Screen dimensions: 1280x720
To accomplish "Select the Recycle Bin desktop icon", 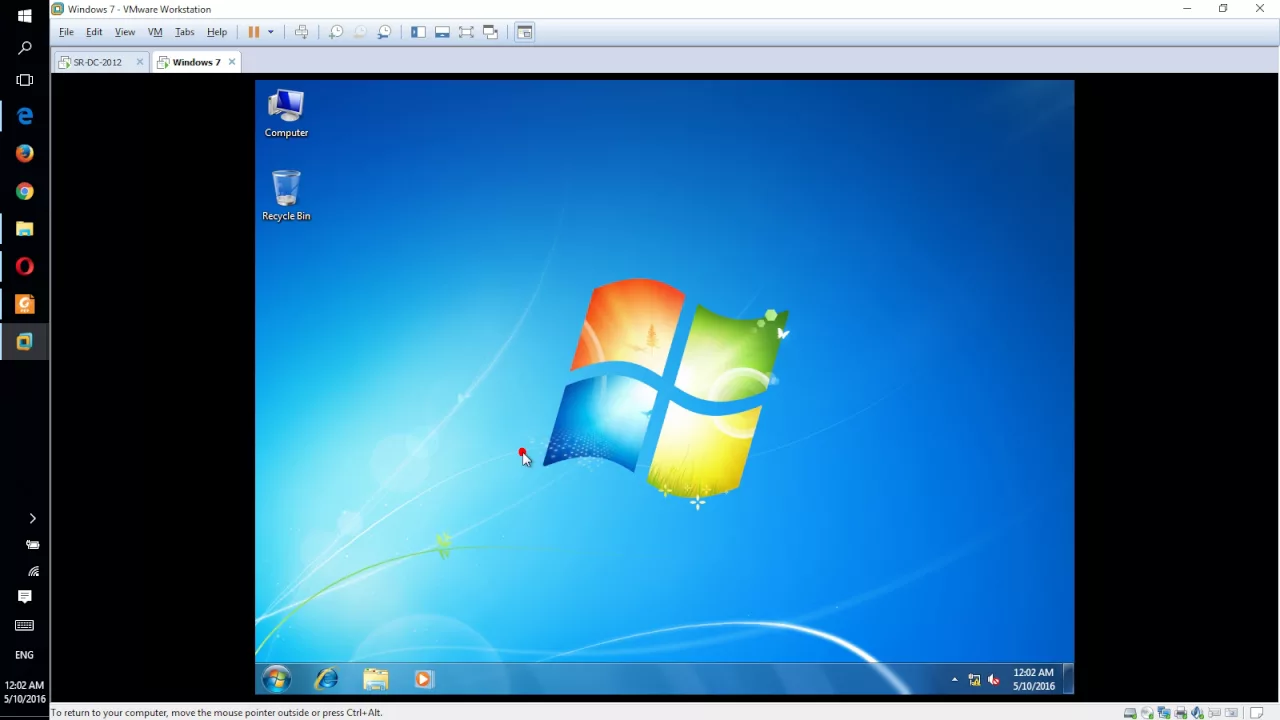I will [286, 195].
